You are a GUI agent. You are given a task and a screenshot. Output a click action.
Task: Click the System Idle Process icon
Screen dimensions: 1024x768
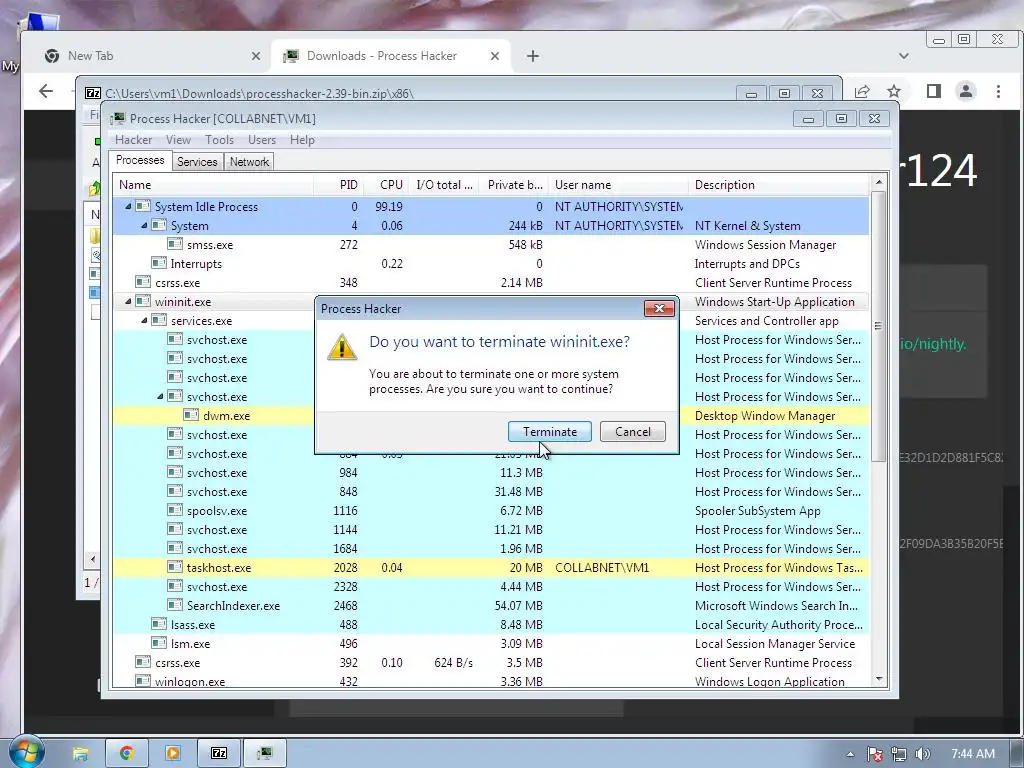pyautogui.click(x=142, y=206)
